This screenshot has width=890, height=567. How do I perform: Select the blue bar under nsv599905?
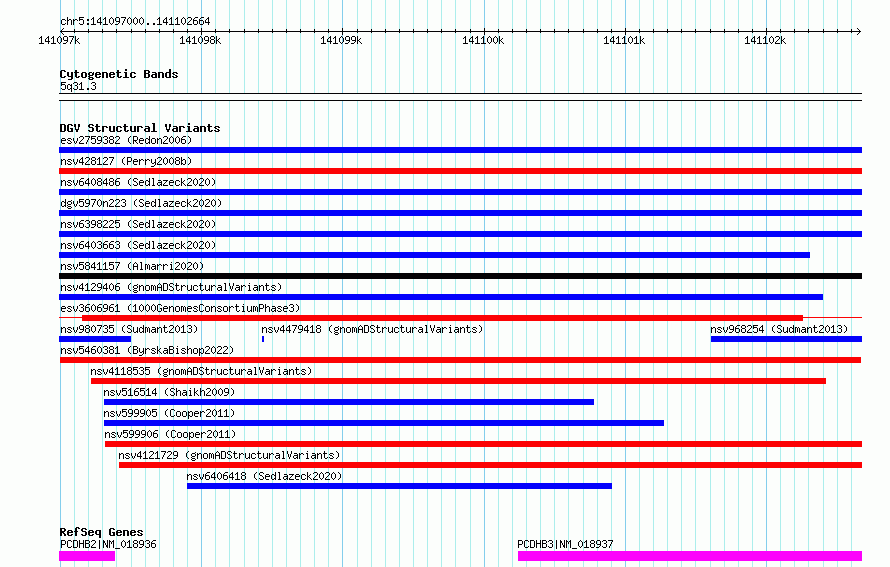(x=384, y=423)
